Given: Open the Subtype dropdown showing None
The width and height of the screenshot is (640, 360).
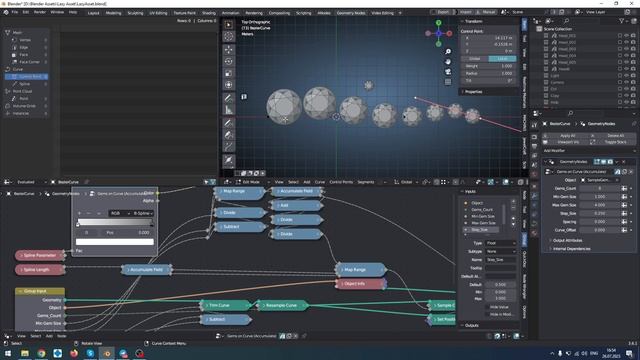Looking at the screenshot, I should tap(500, 251).
